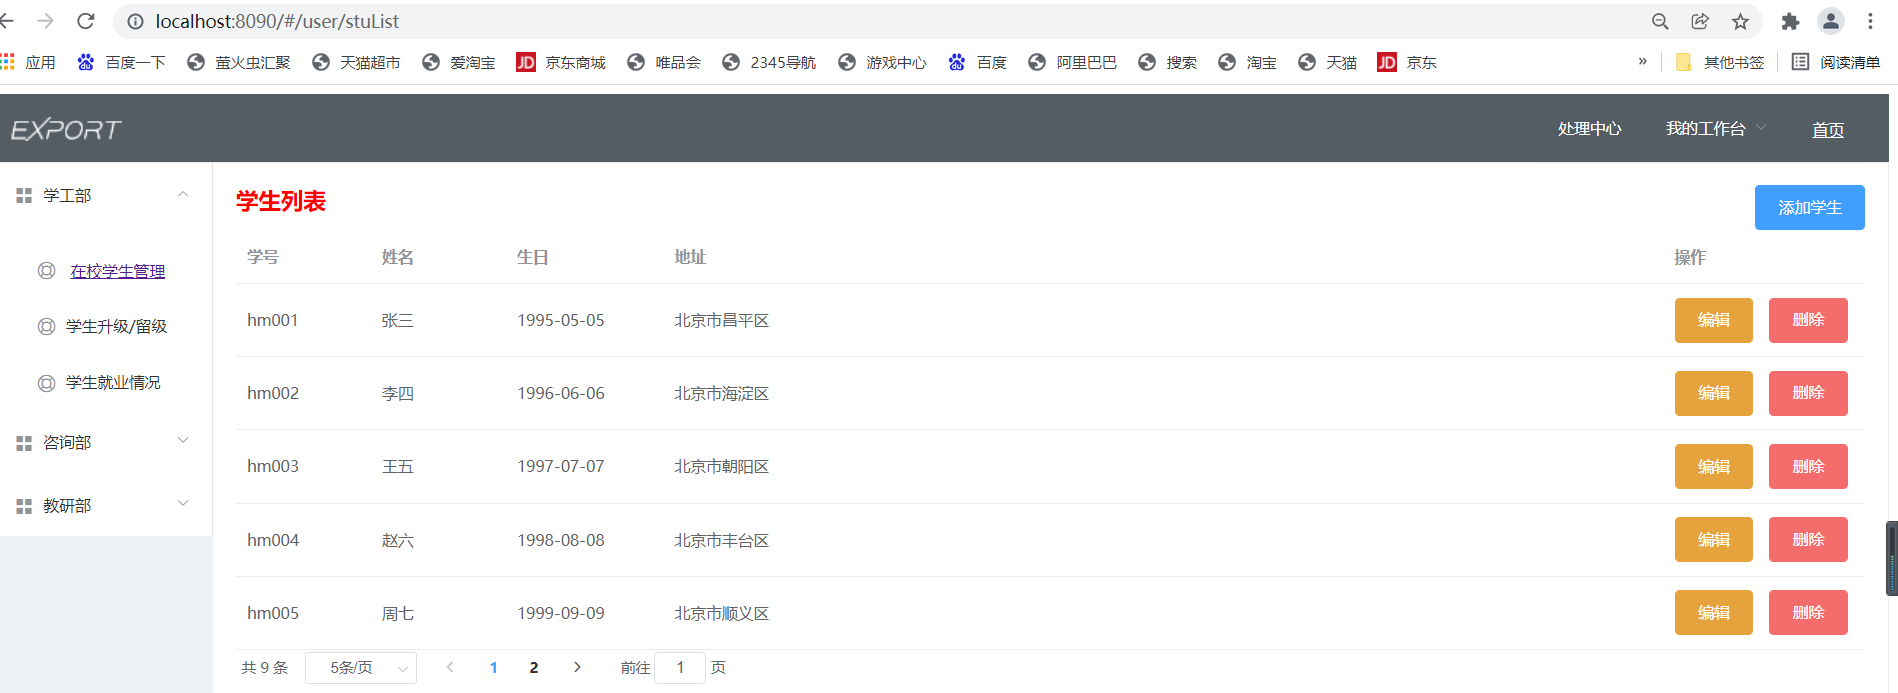
Task: Delete student hm002 李四
Action: click(x=1808, y=393)
